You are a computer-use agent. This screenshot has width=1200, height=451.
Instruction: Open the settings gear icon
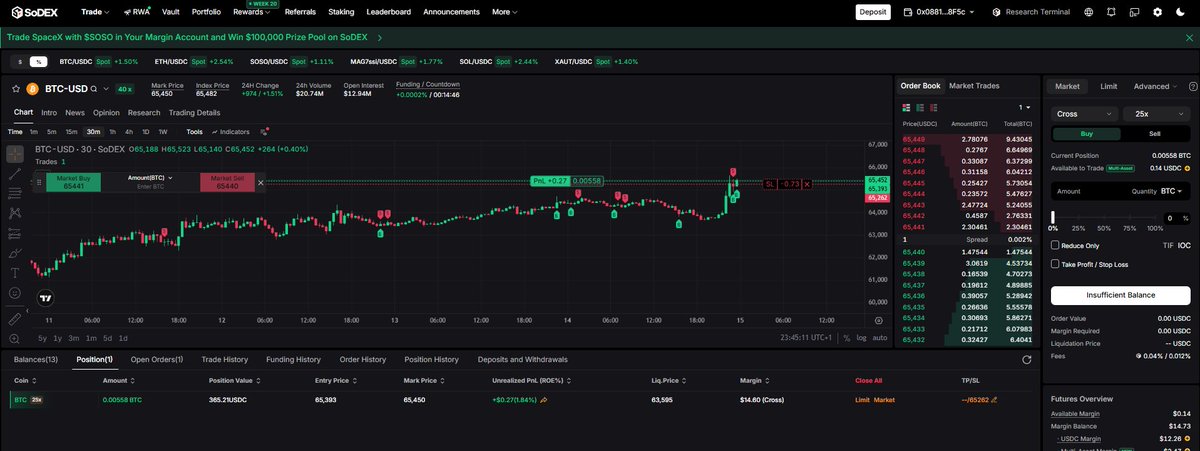(1157, 12)
